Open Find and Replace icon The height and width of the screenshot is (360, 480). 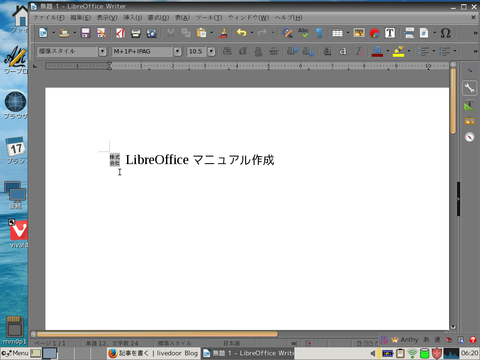(x=288, y=33)
